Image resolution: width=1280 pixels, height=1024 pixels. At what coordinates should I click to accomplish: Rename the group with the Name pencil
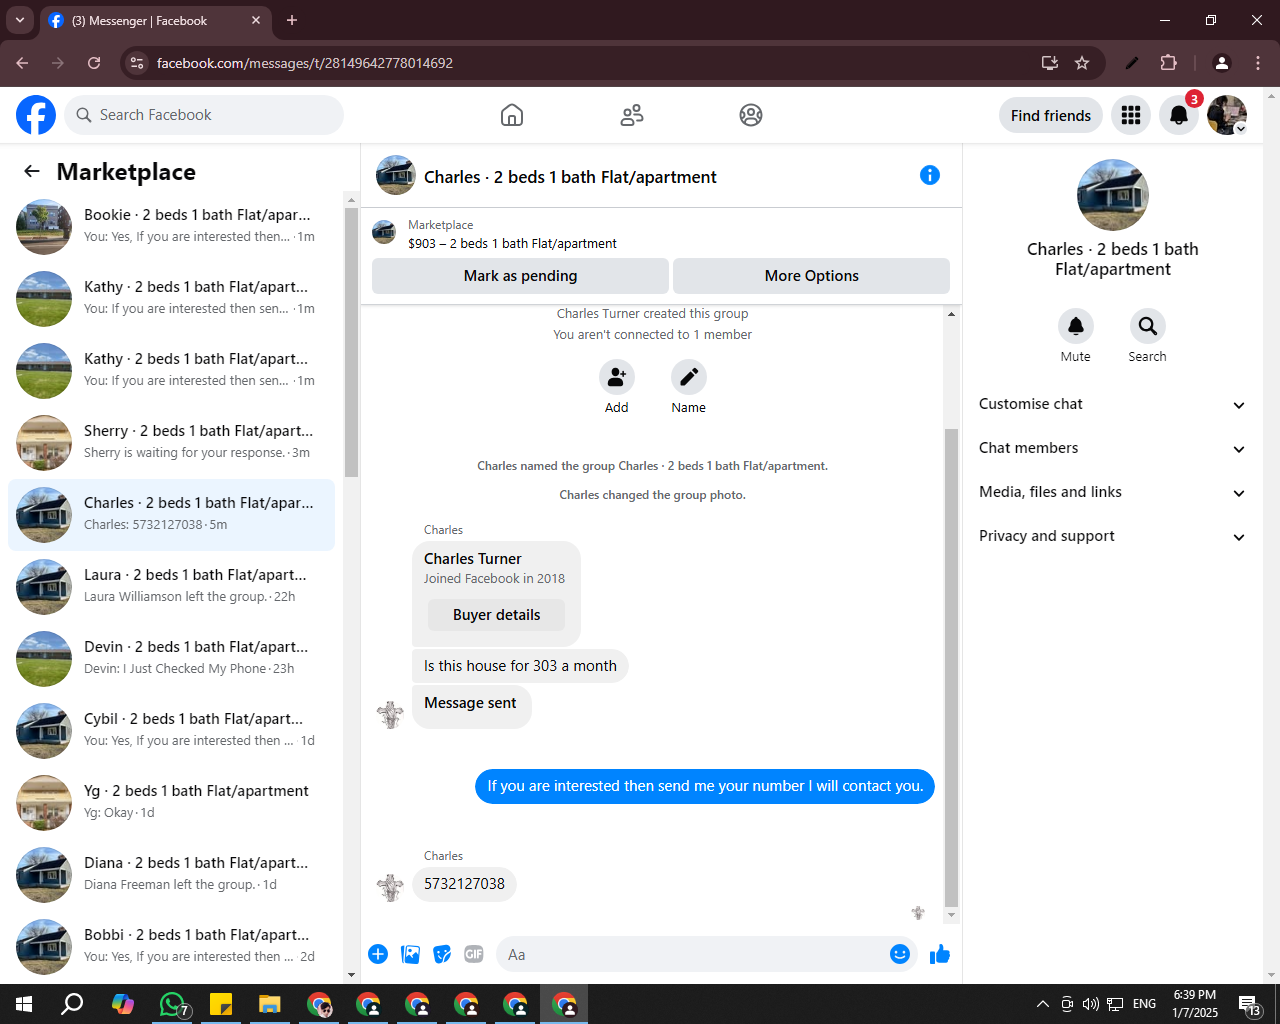click(x=689, y=377)
